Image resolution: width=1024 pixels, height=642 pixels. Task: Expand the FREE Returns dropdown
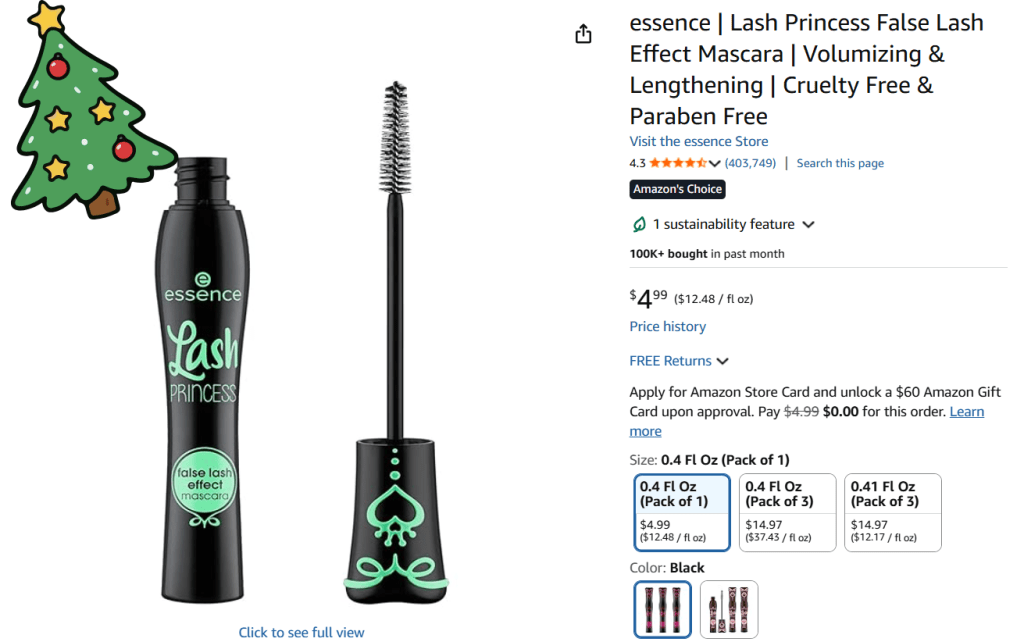(x=723, y=361)
